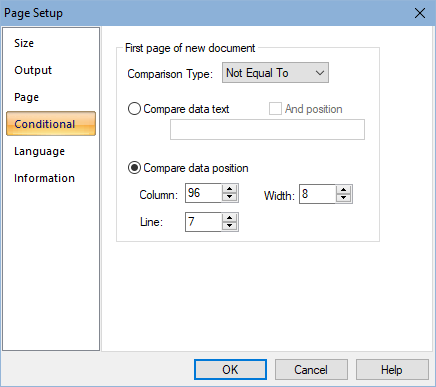This screenshot has height=387, width=436.
Task: Click the Width value field
Action: click(x=317, y=194)
